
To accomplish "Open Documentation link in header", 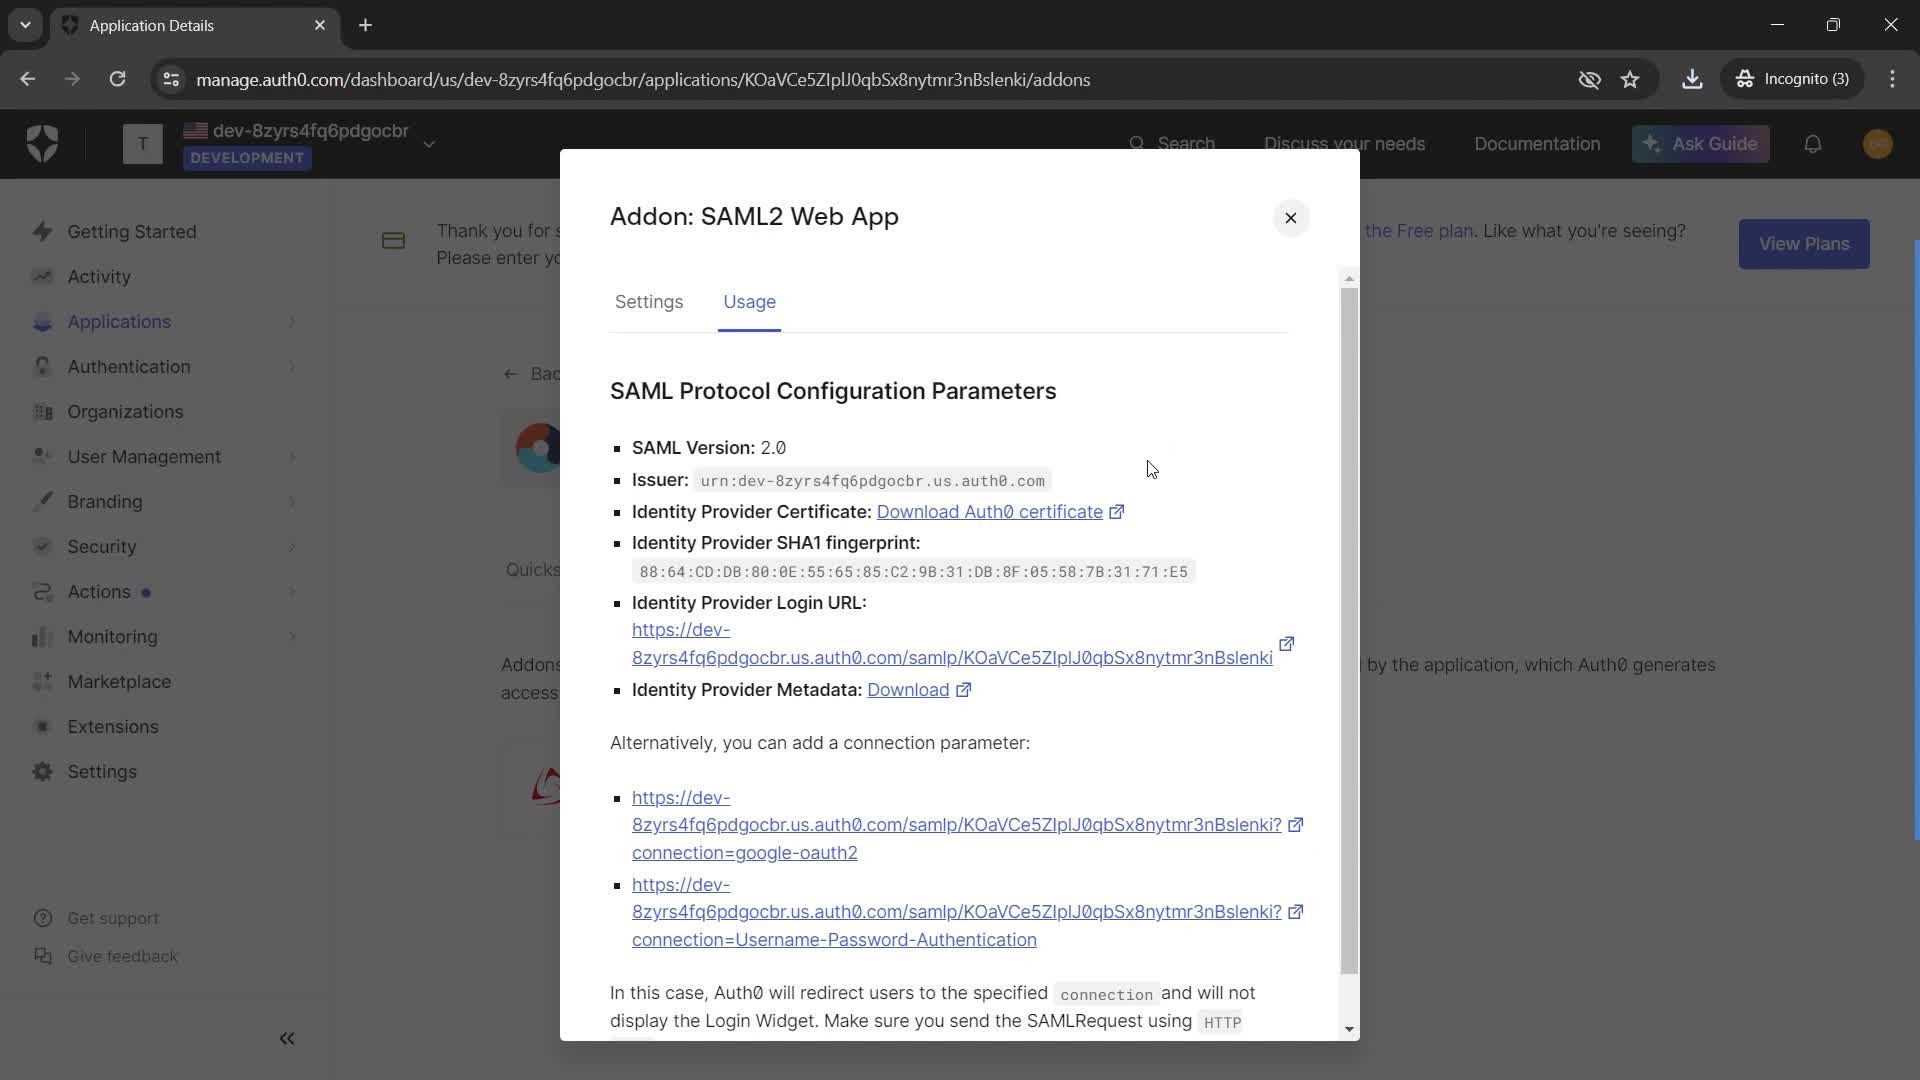I will [x=1537, y=144].
